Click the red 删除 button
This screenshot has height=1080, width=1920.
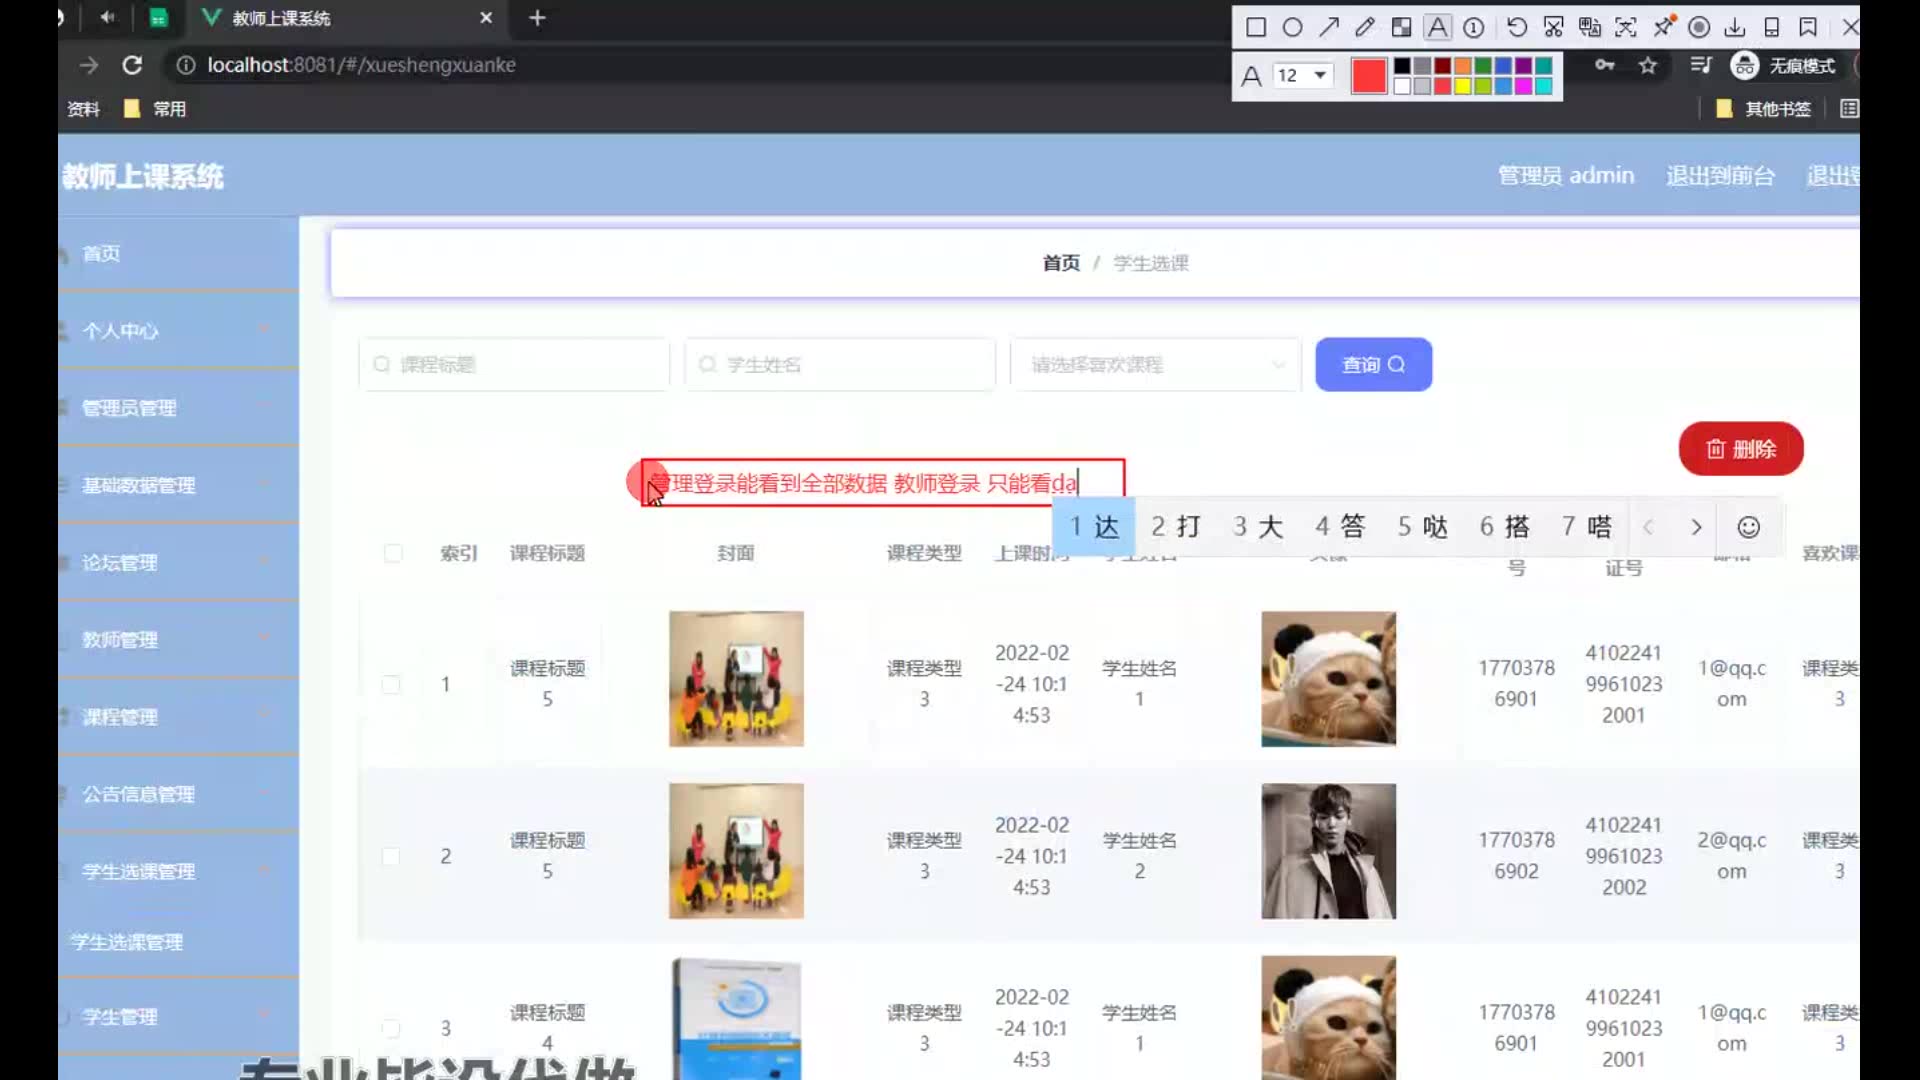pyautogui.click(x=1740, y=449)
